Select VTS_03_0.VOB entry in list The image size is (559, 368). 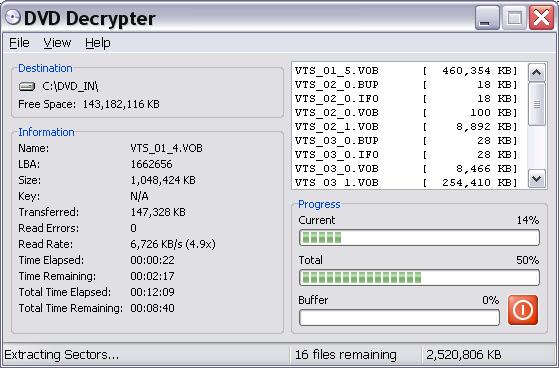406,168
